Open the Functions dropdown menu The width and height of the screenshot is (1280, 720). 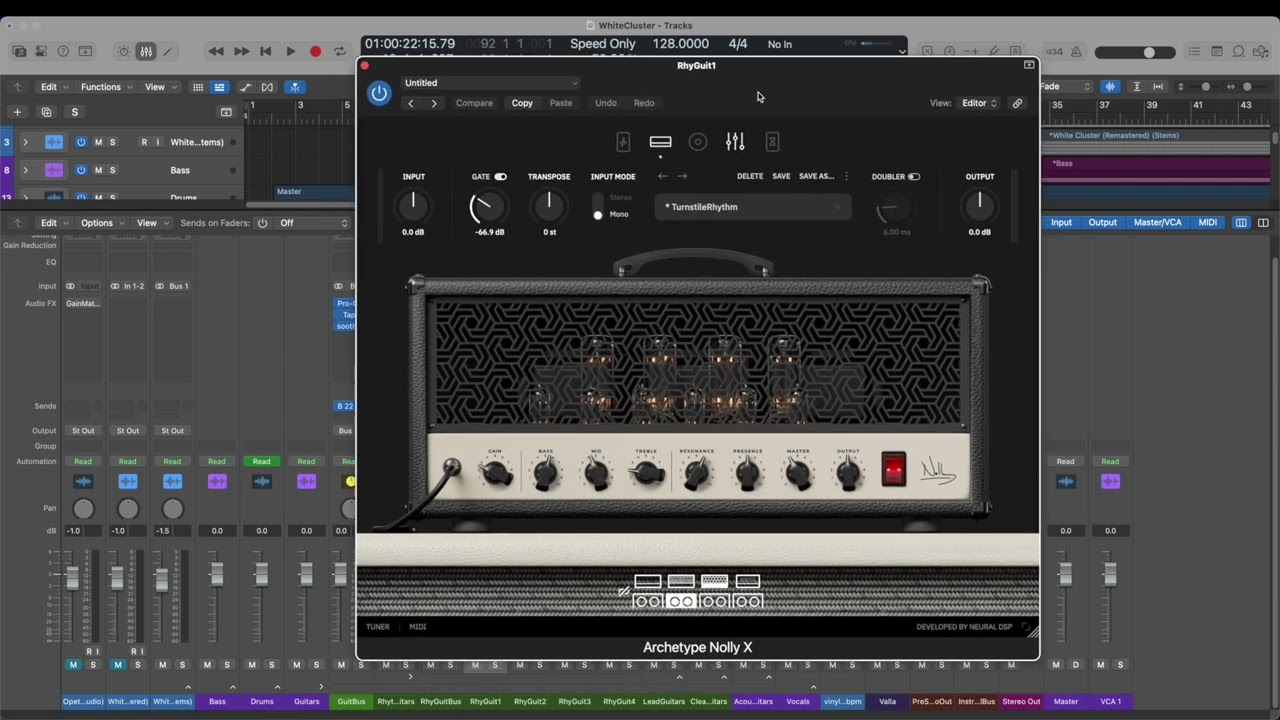coord(106,87)
